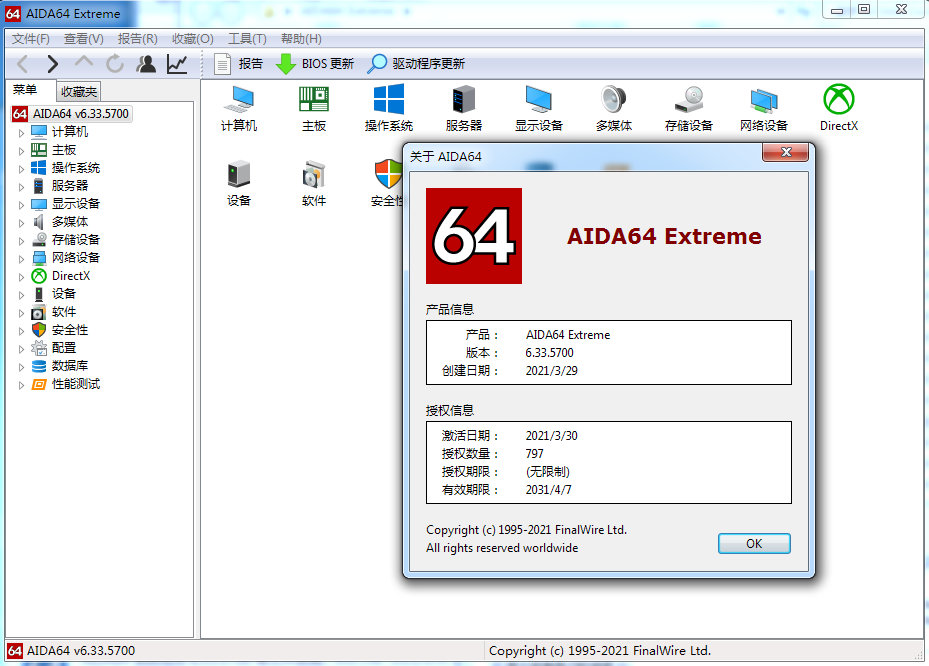Expand the 网络设备 tree node
929x666 pixels.
(21, 258)
